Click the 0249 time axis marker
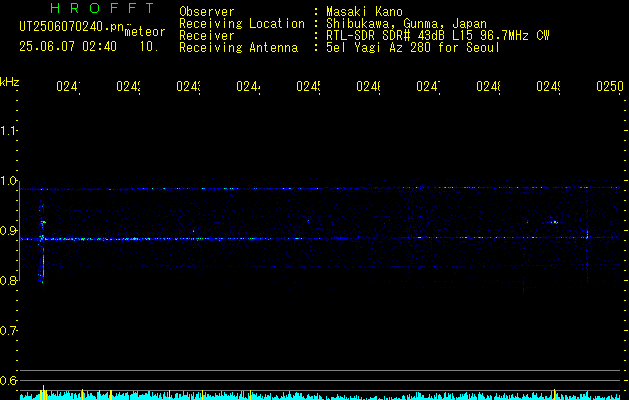The width and height of the screenshot is (629, 400). point(548,86)
